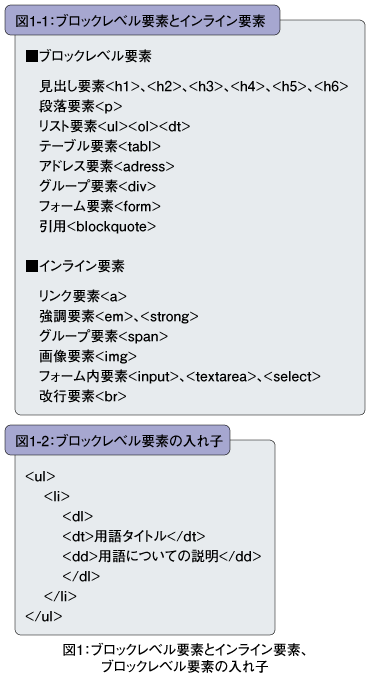Click the リンク要素<a> line
This screenshot has height=680, width=370.
coord(83,296)
